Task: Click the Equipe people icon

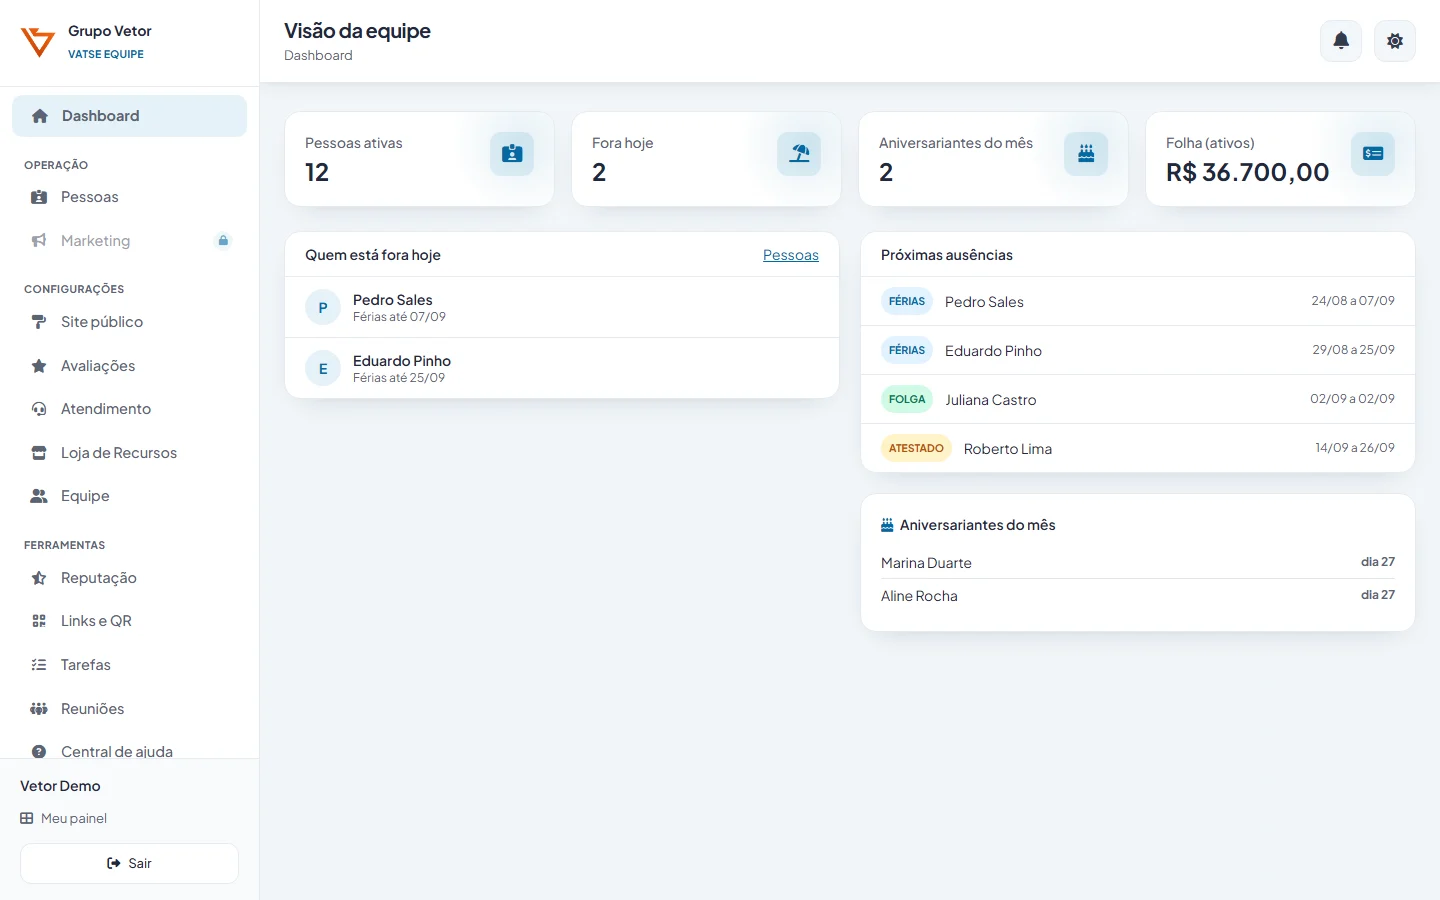Action: 39,496
